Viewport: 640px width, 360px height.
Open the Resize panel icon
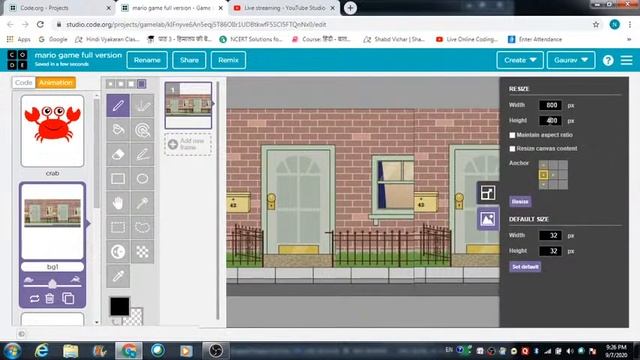click(488, 193)
